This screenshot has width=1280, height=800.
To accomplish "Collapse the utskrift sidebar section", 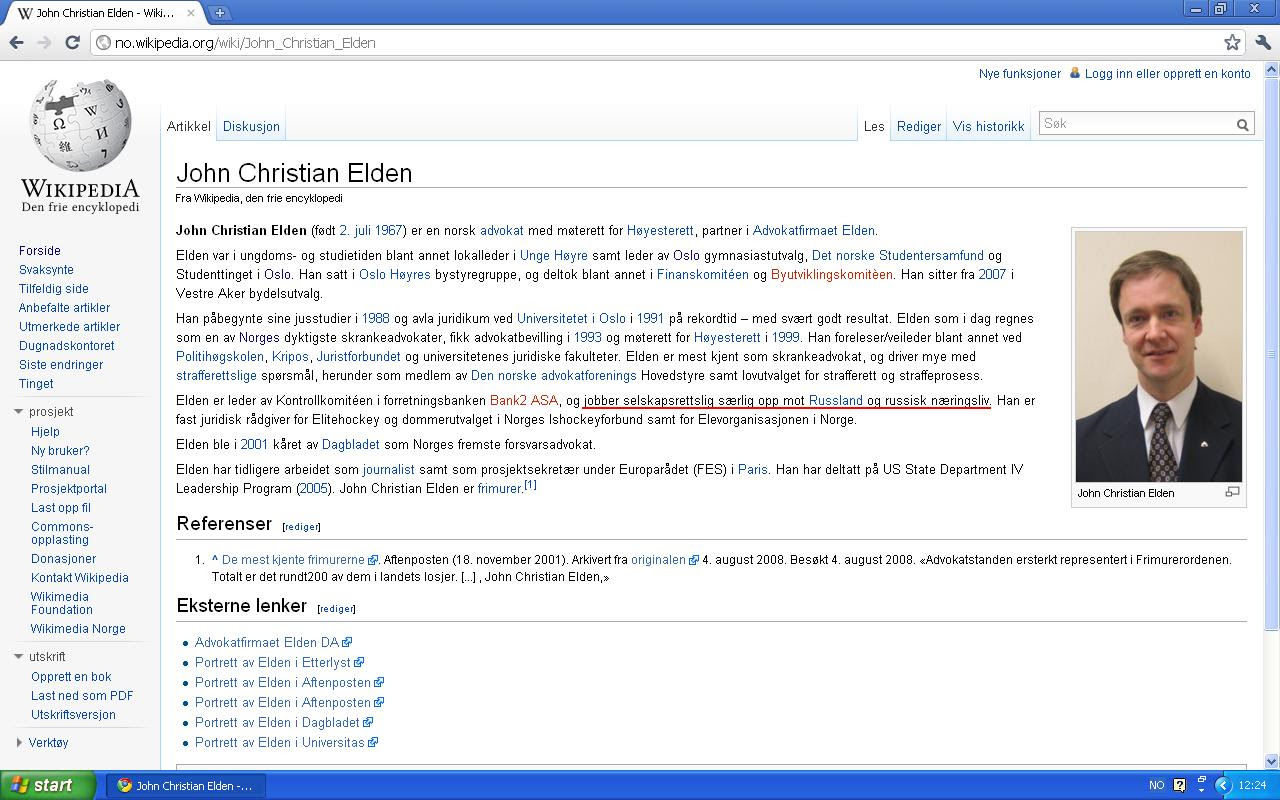I will pos(18,657).
